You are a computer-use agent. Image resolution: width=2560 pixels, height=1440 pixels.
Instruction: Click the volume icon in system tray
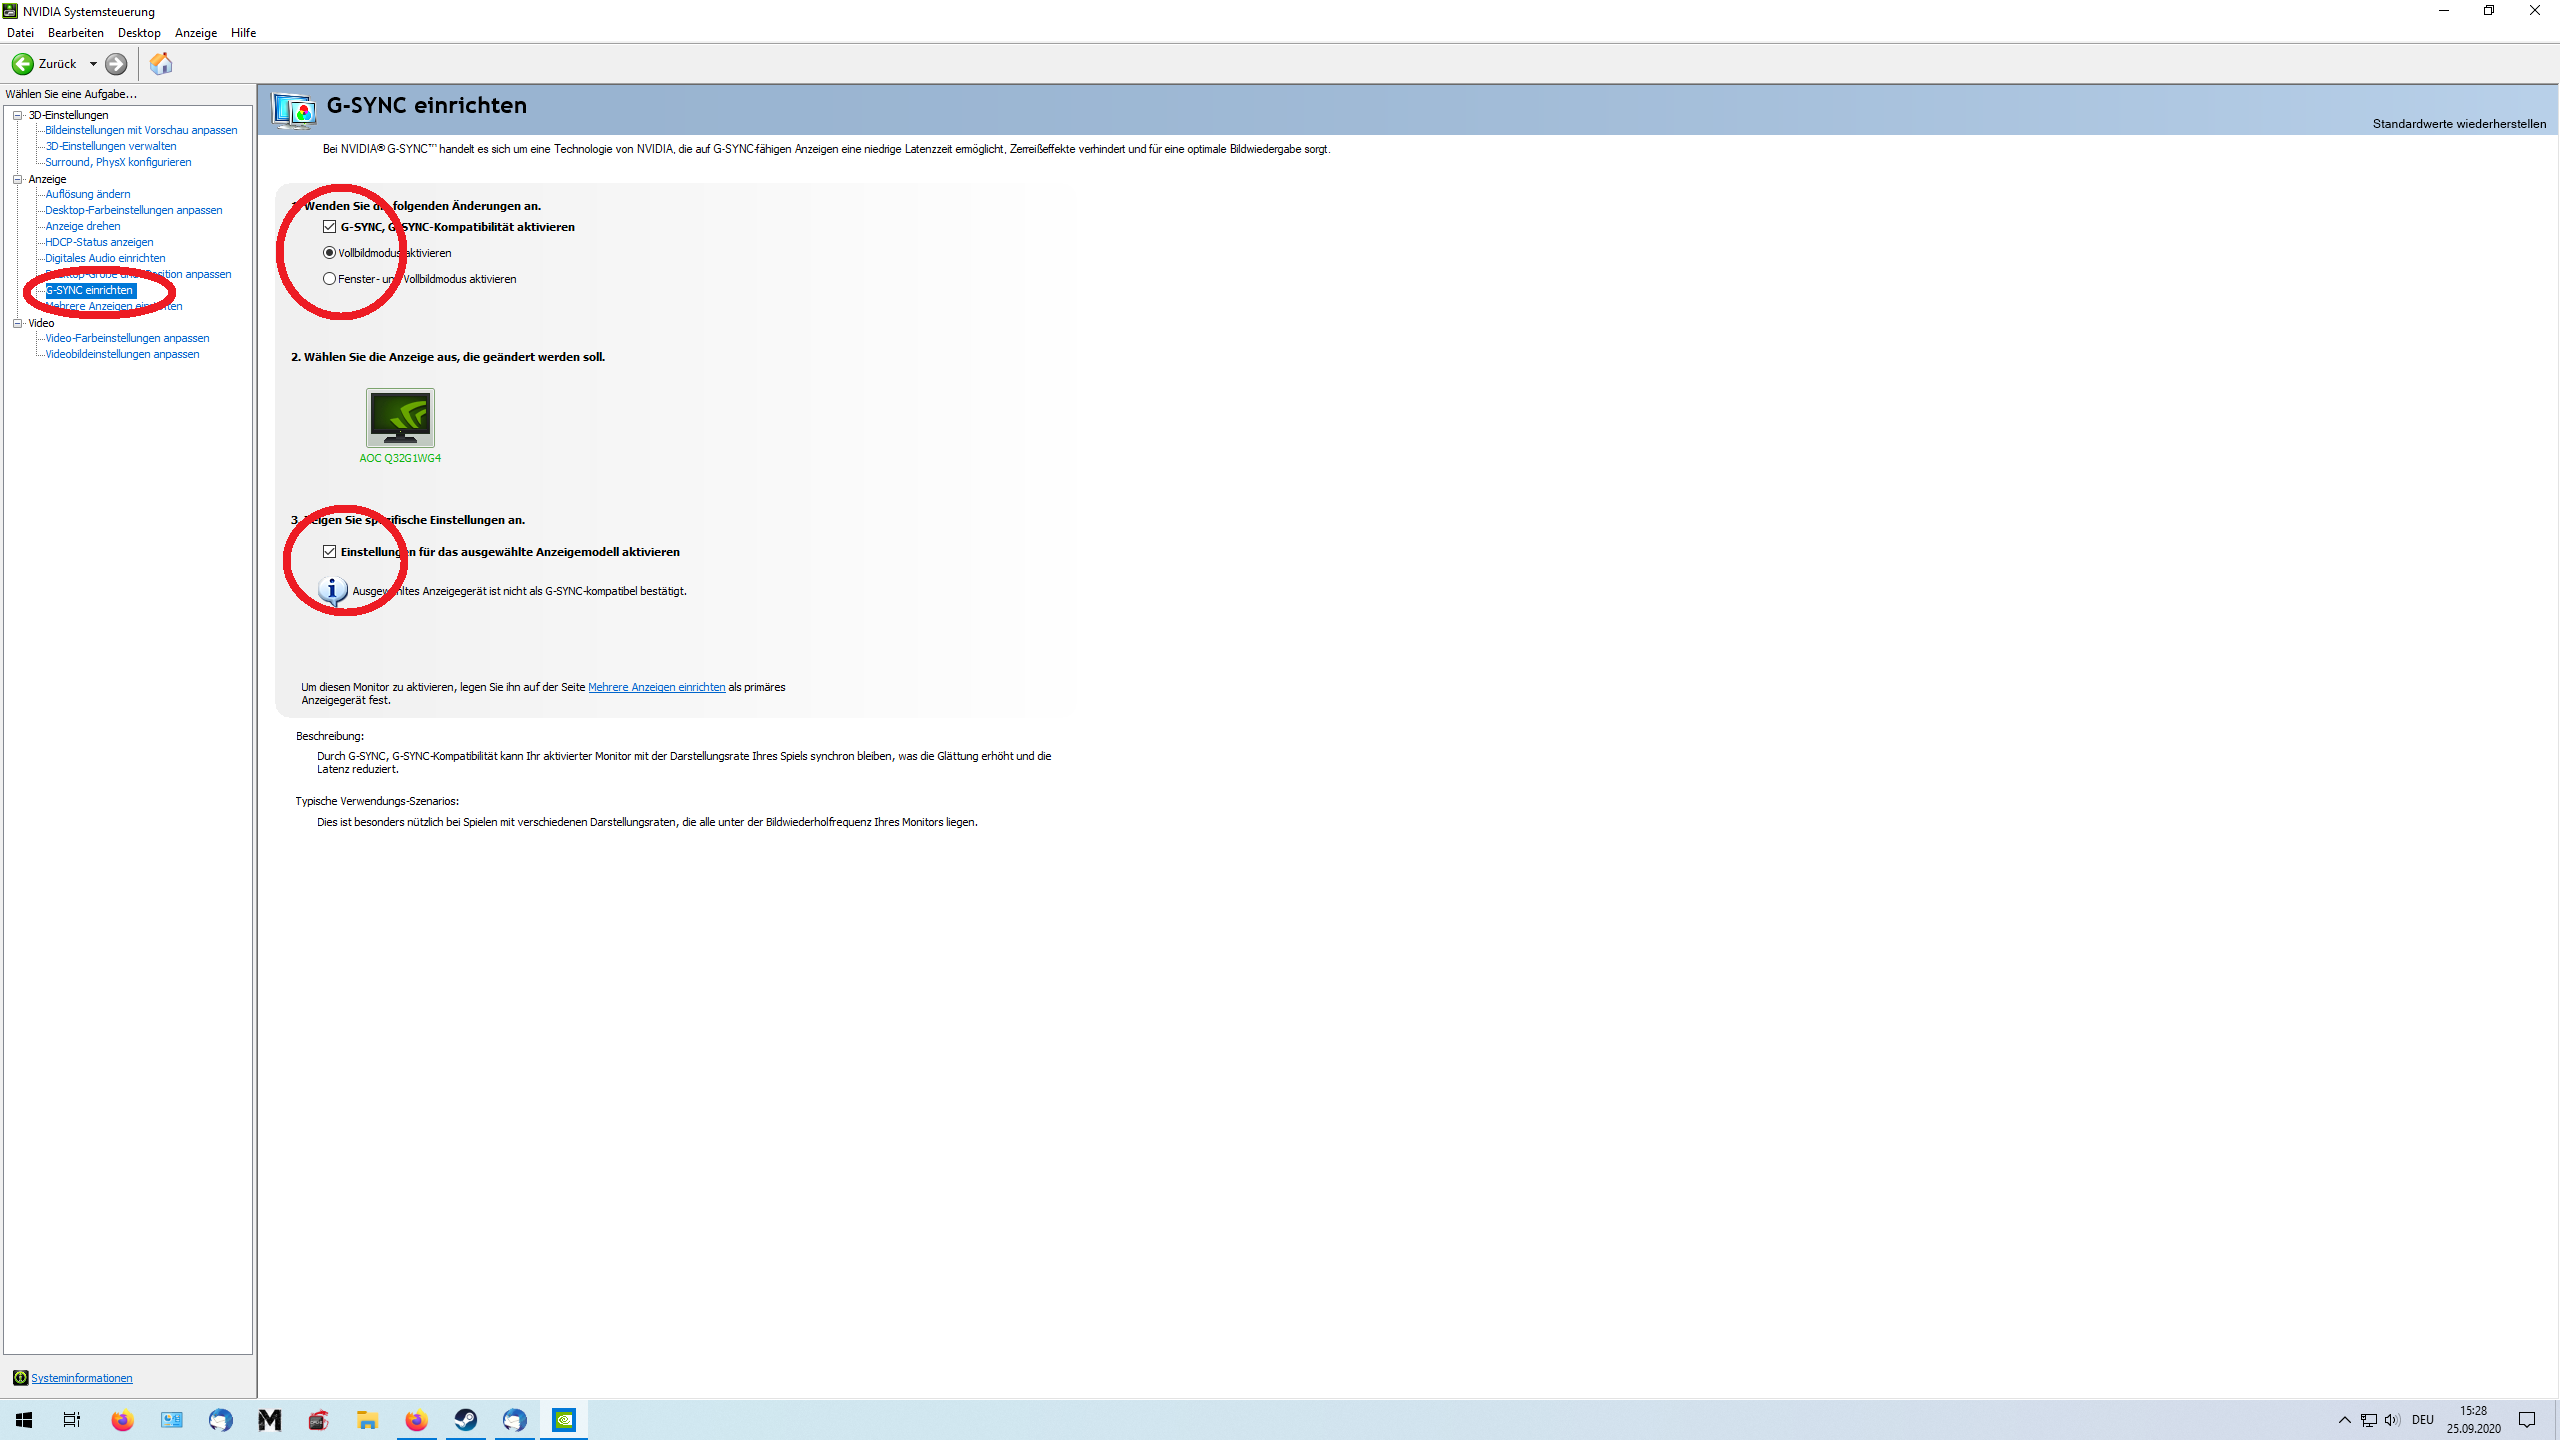(2391, 1420)
